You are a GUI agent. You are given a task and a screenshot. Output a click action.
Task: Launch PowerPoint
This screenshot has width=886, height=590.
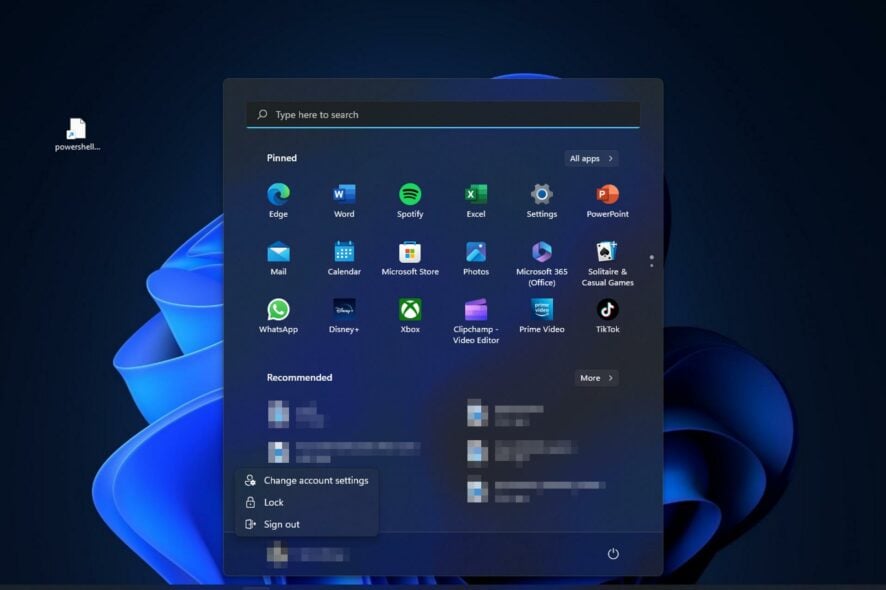pyautogui.click(x=607, y=201)
